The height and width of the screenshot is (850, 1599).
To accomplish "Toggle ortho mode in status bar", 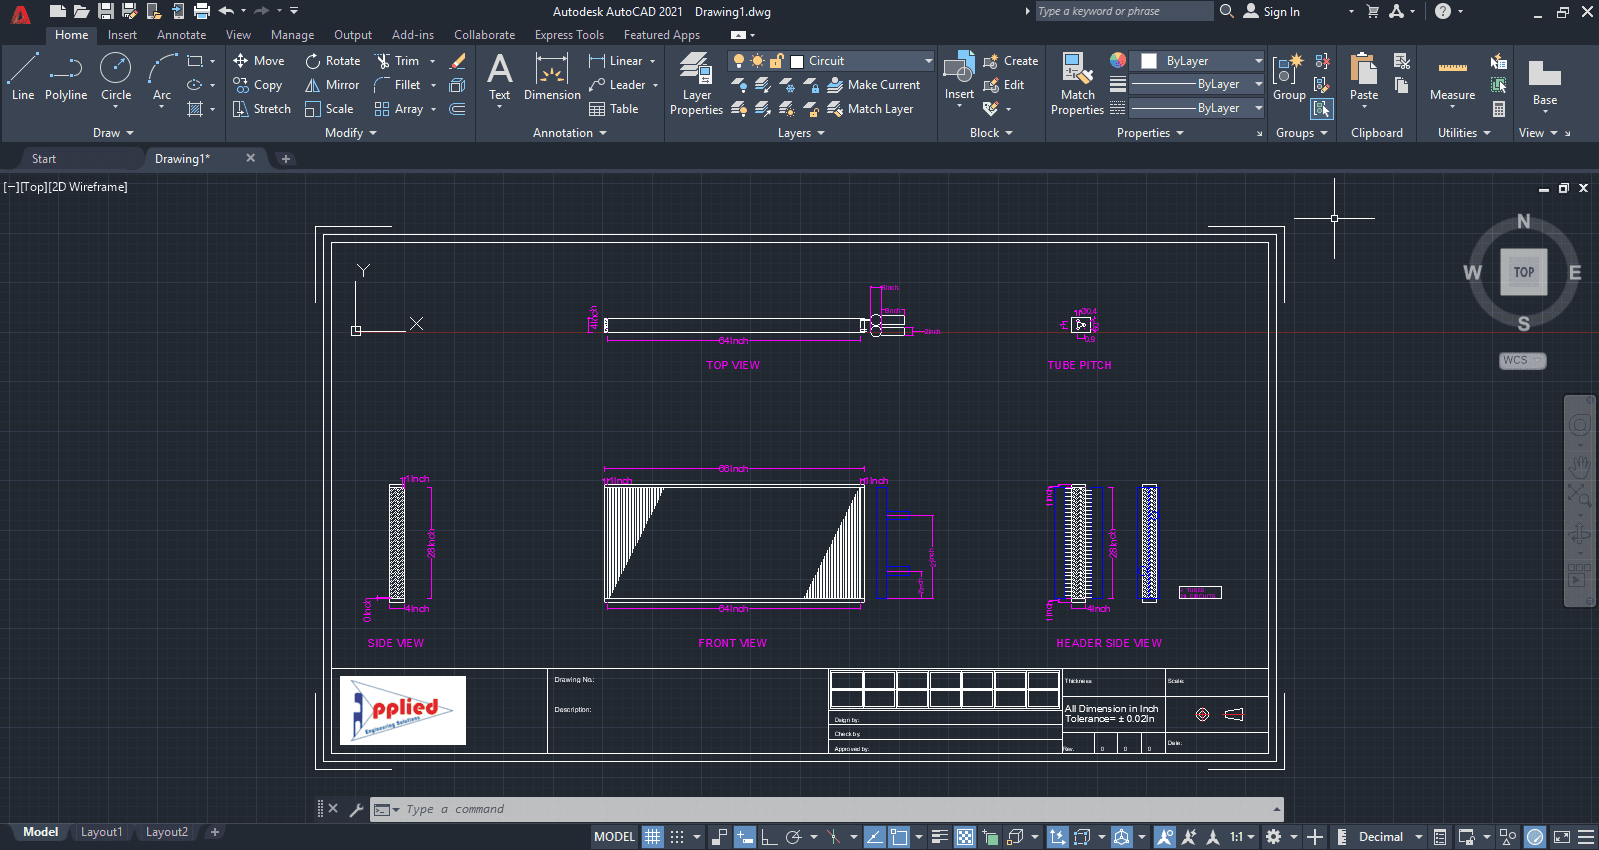I will pos(769,837).
